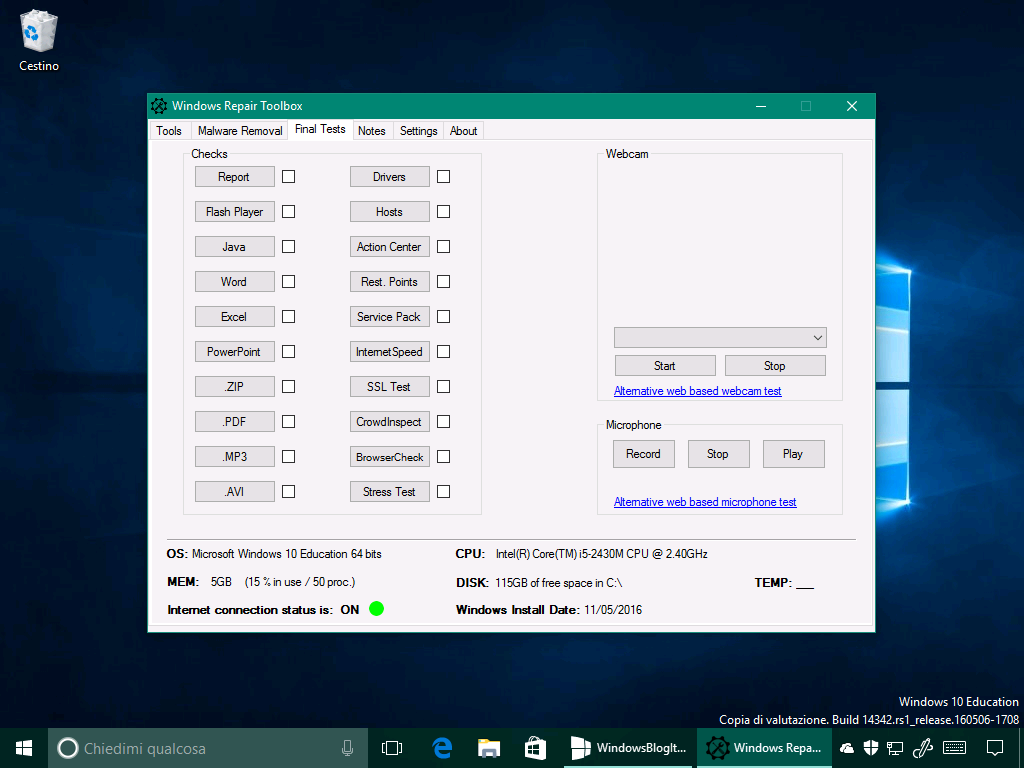Mark the Action Center checkbox
This screenshot has width=1024, height=768.
(x=443, y=247)
